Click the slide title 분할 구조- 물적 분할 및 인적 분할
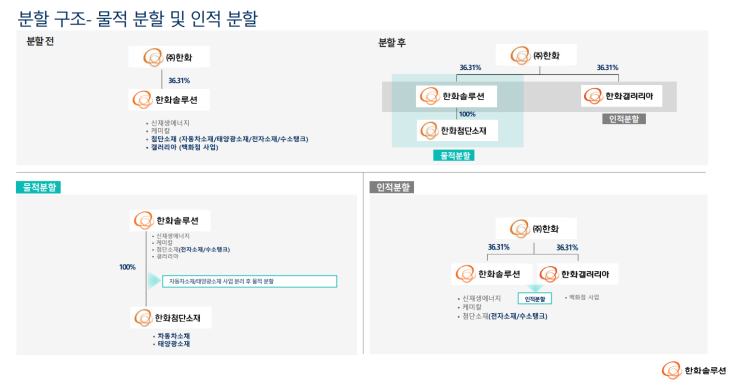This screenshot has width=743, height=385. 138,18
